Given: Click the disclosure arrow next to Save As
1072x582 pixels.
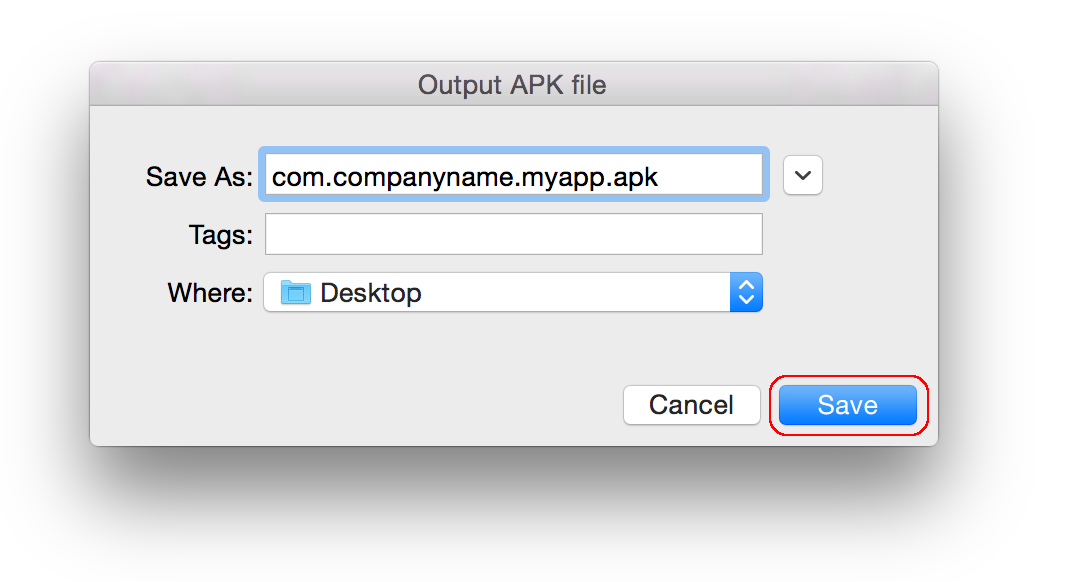Looking at the screenshot, I should tap(803, 175).
